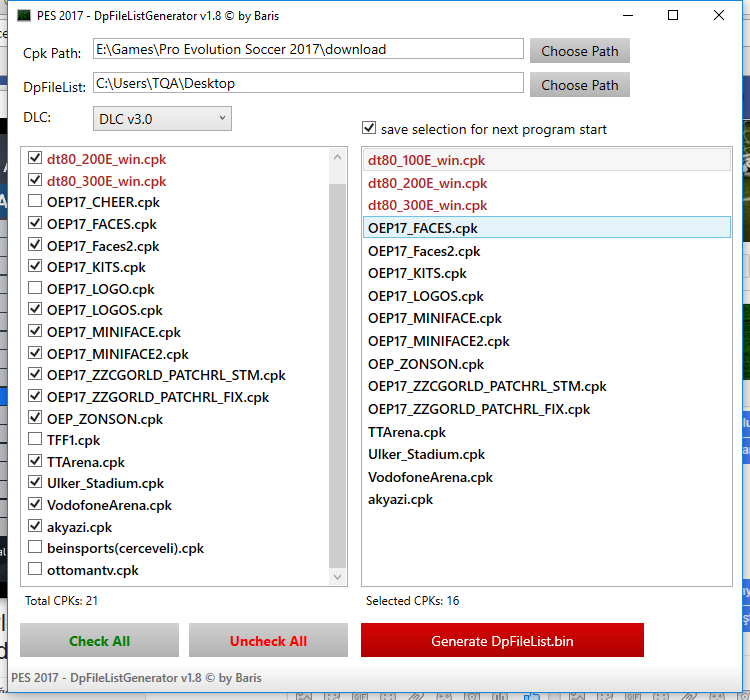Uncheck OEP17_ZZGORLD_PATCHRL_FIX.cpk checkbox
This screenshot has width=750, height=700.
tap(35, 396)
